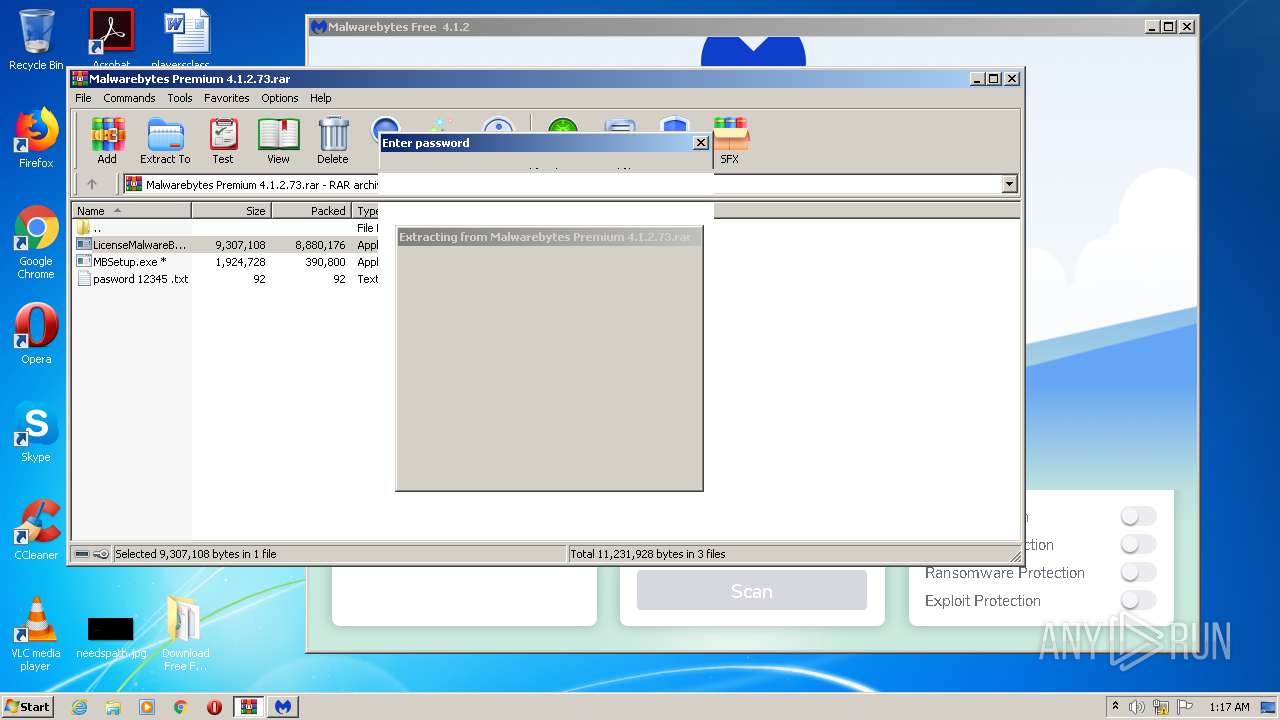Open the File menu
This screenshot has width=1280, height=720.
coord(83,98)
